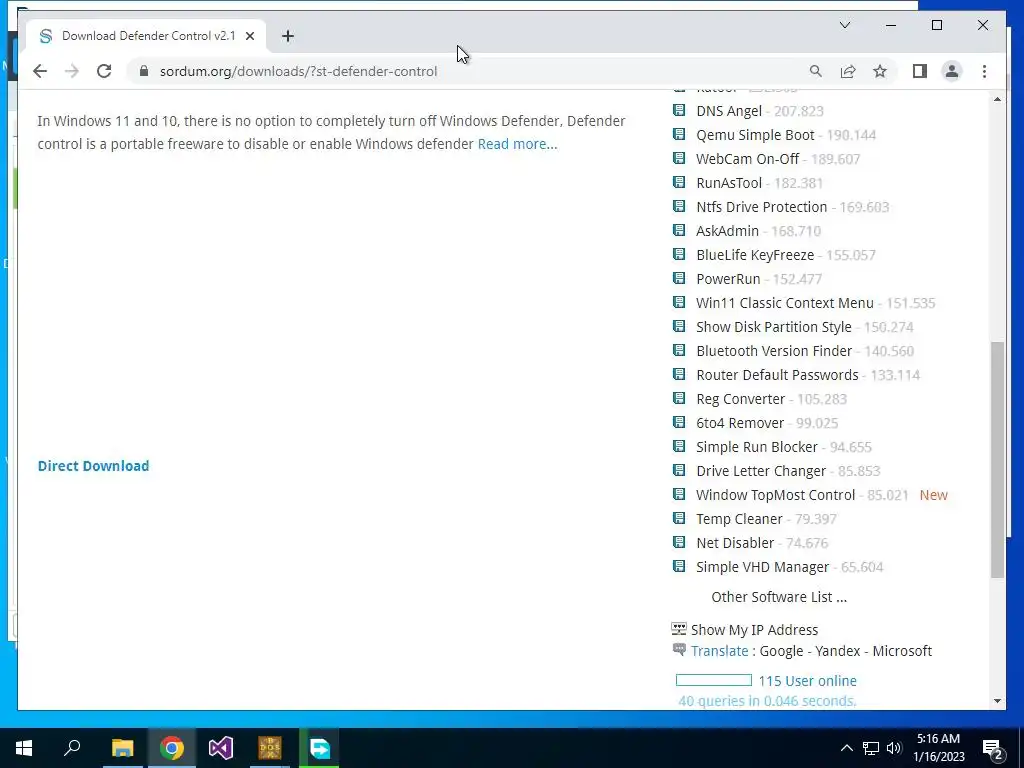Image resolution: width=1024 pixels, height=768 pixels.
Task: Show hidden system tray icons
Action: click(846, 748)
